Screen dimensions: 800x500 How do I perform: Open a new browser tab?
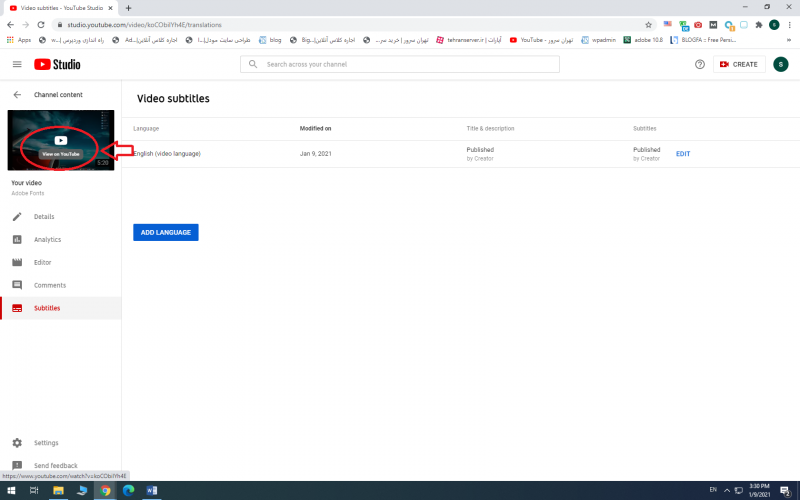128,7
